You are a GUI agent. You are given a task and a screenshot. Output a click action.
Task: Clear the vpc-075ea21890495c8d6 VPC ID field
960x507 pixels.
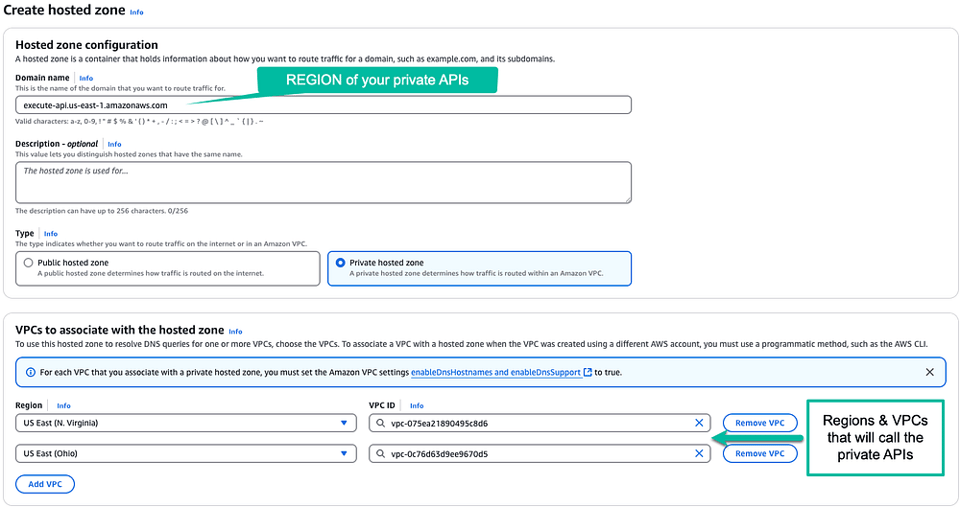pyautogui.click(x=699, y=423)
